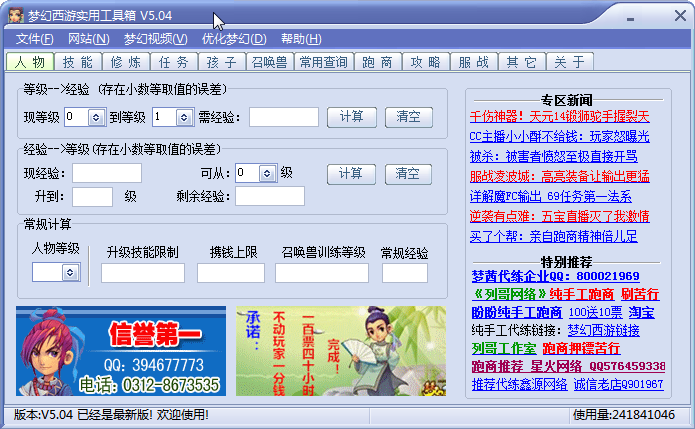The height and width of the screenshot is (429, 695).
Task: Open the 孩子 tab
Action: (x=222, y=62)
